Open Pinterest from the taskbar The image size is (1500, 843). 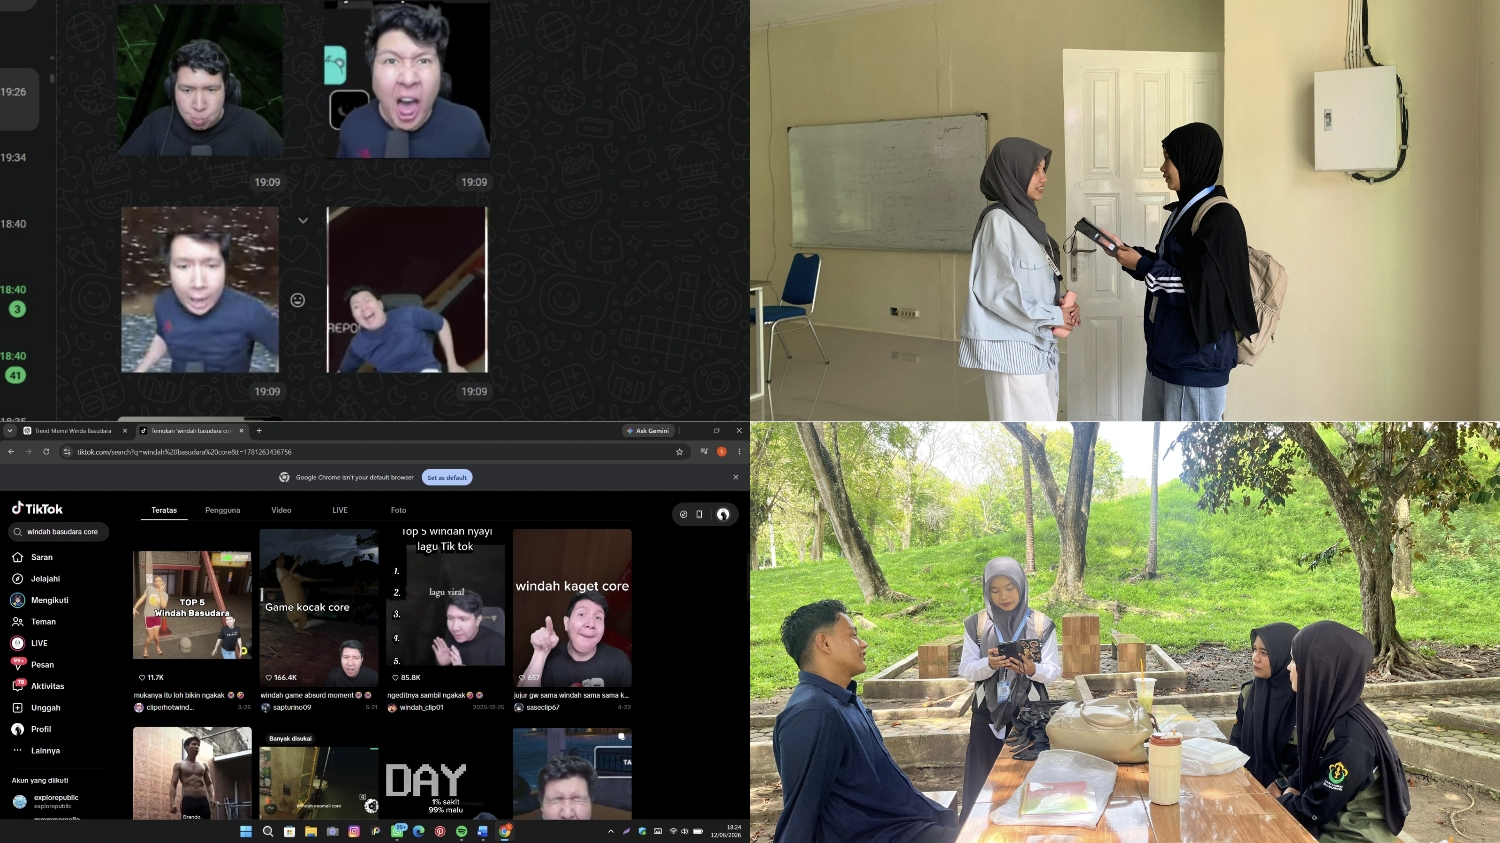click(x=440, y=831)
